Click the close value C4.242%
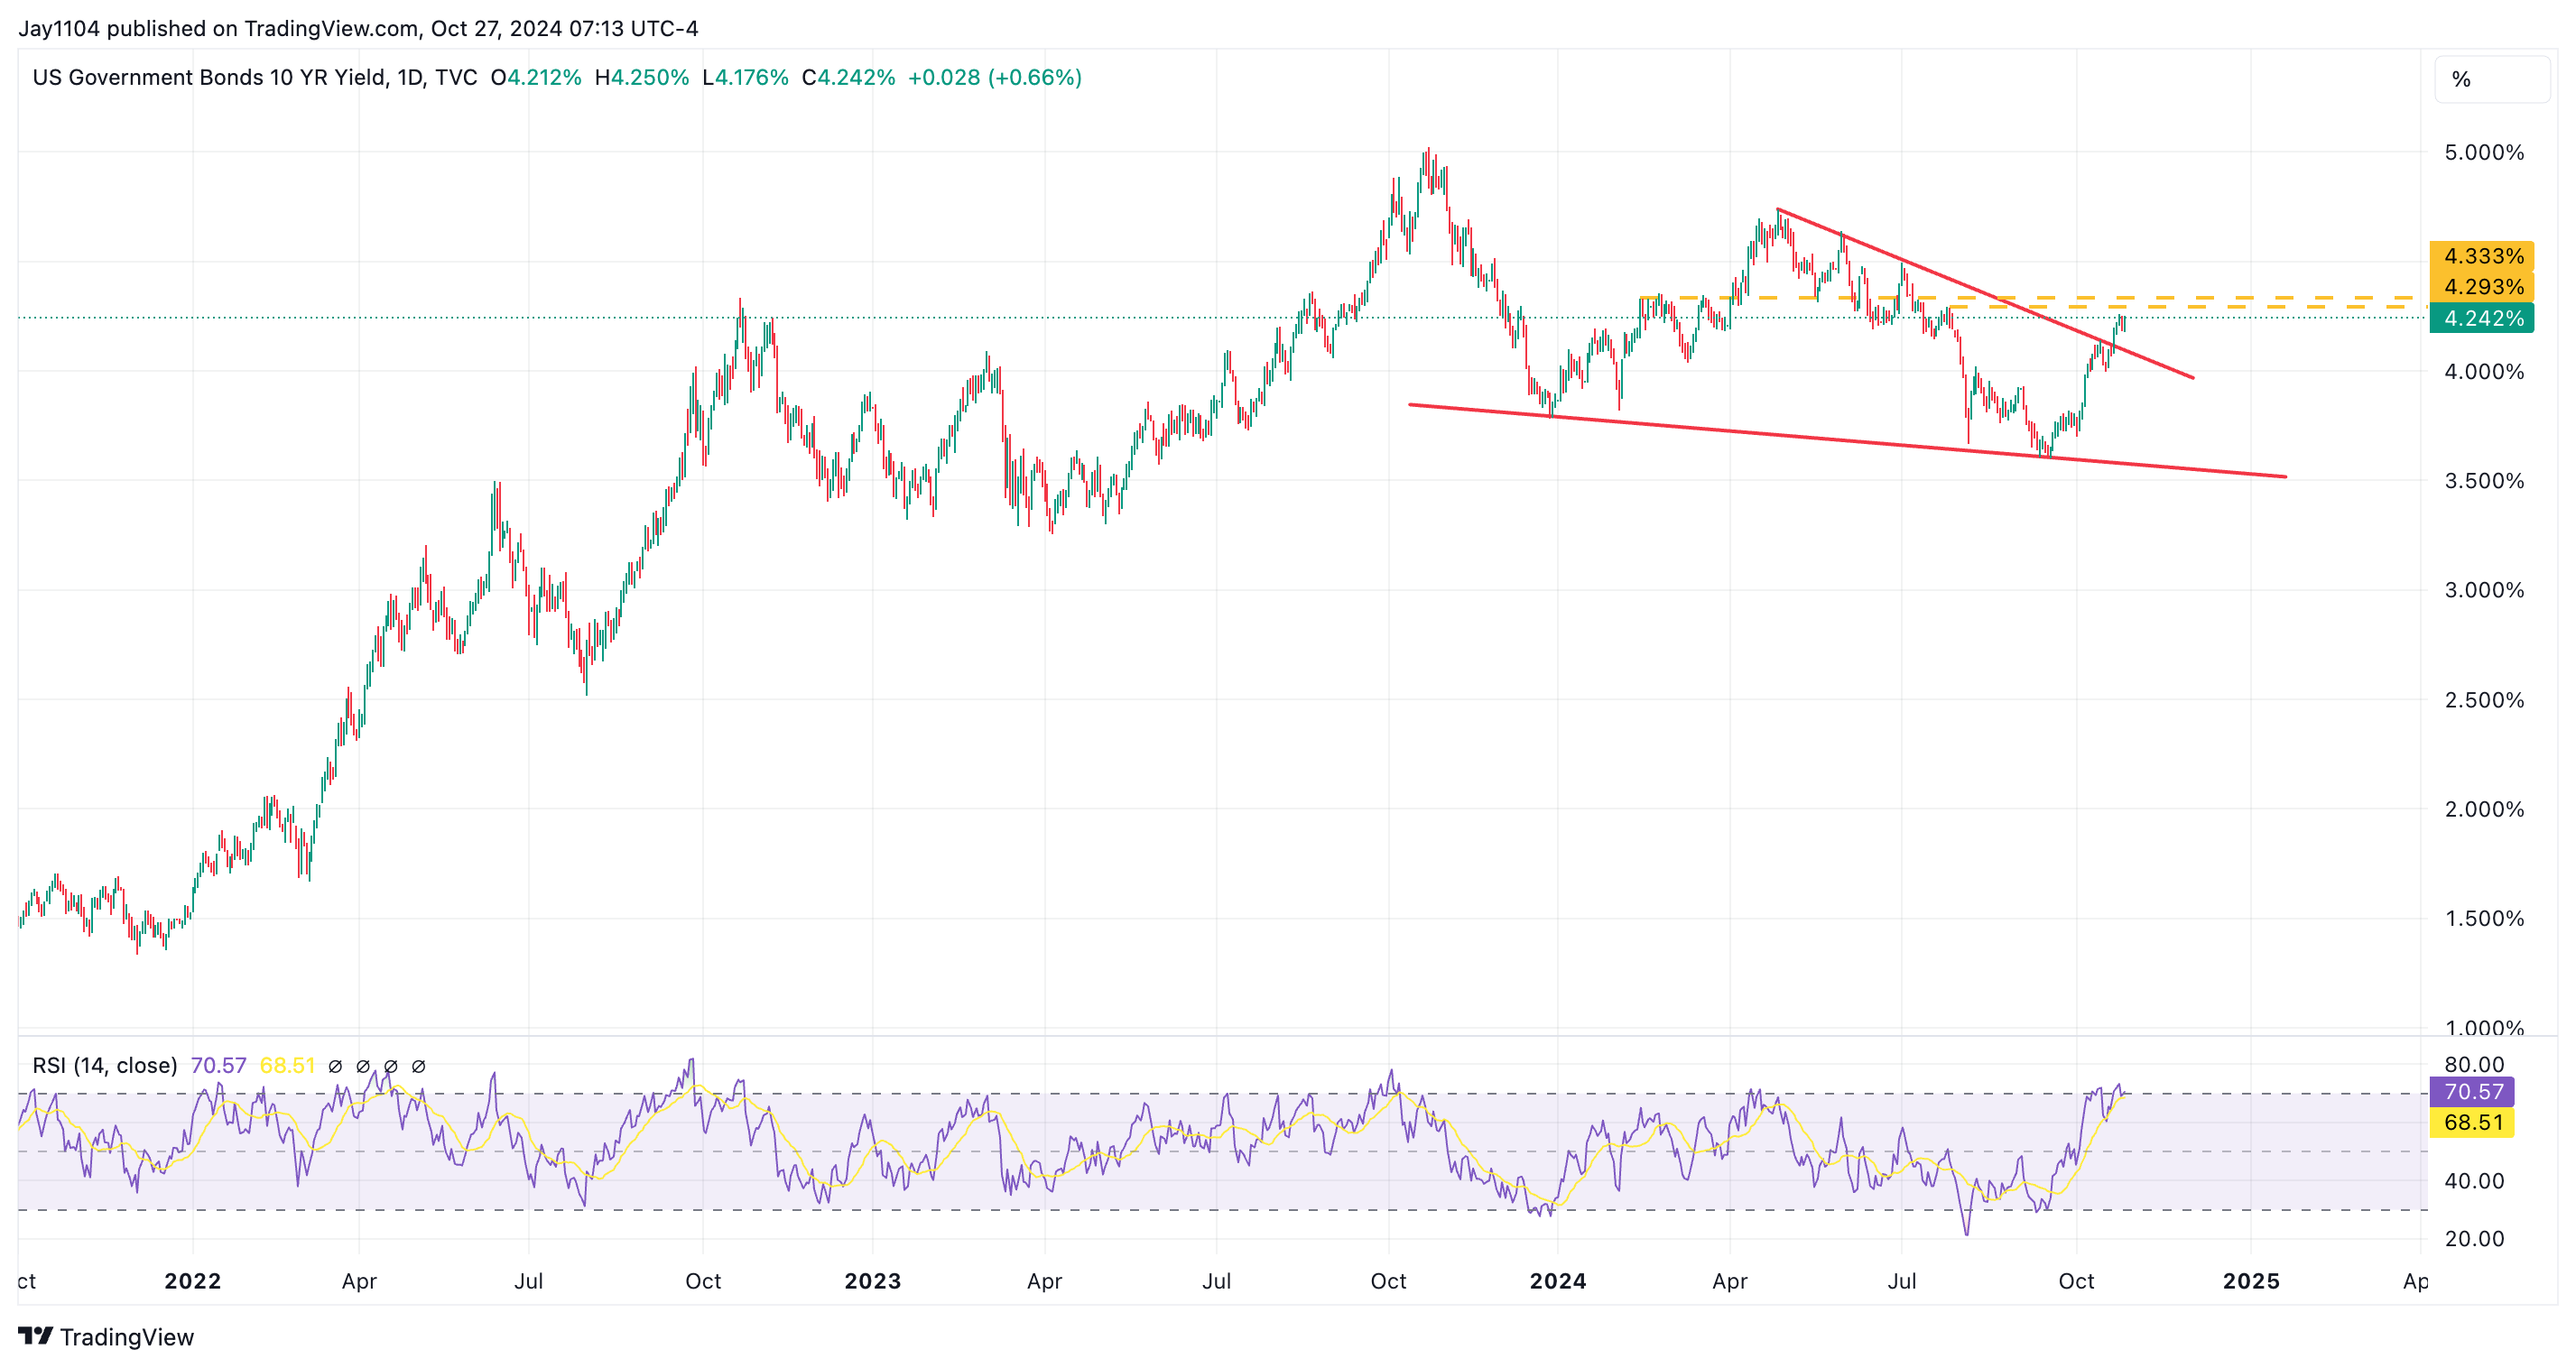2576x1368 pixels. tap(849, 77)
